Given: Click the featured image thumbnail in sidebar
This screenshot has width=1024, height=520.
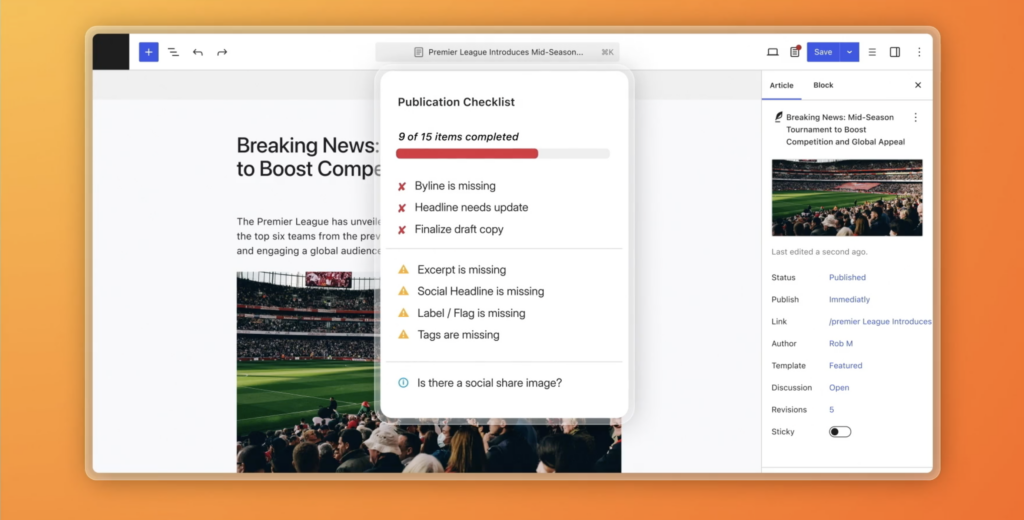Looking at the screenshot, I should 846,197.
